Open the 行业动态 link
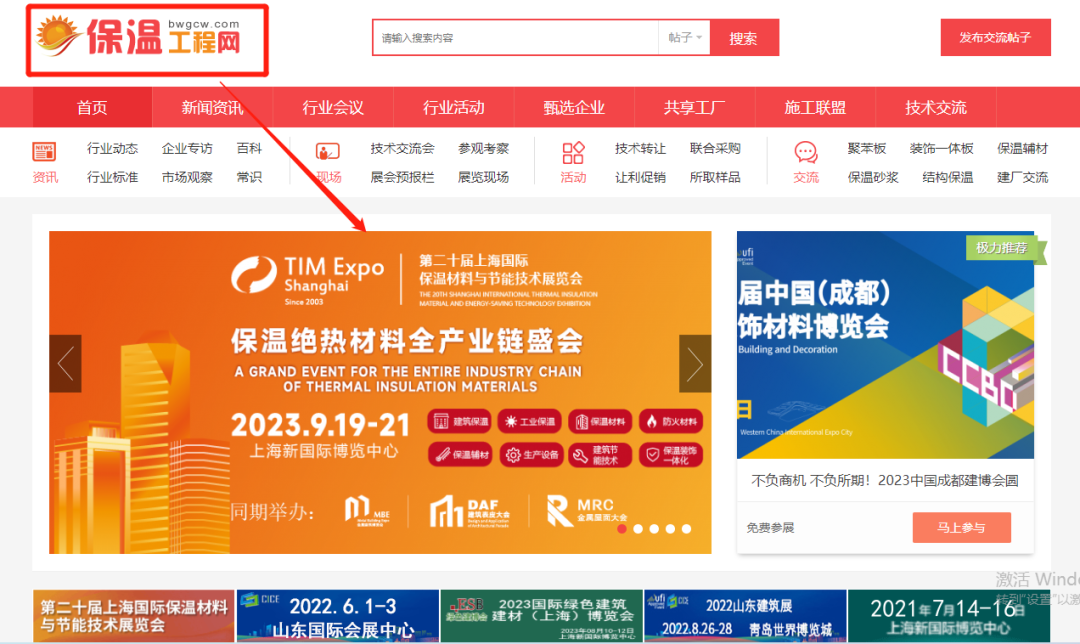The height and width of the screenshot is (644, 1080). 112,148
